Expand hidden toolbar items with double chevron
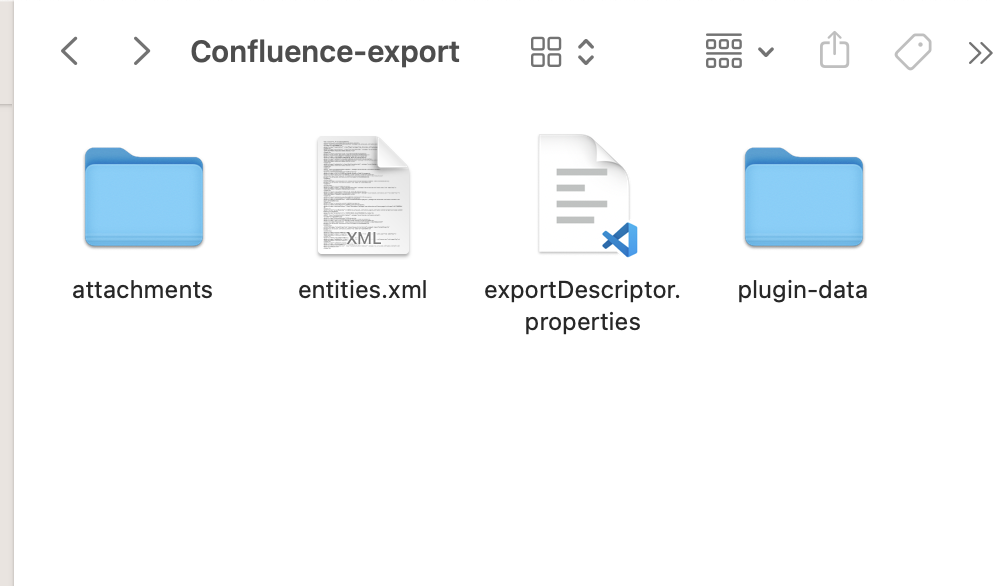 (979, 51)
